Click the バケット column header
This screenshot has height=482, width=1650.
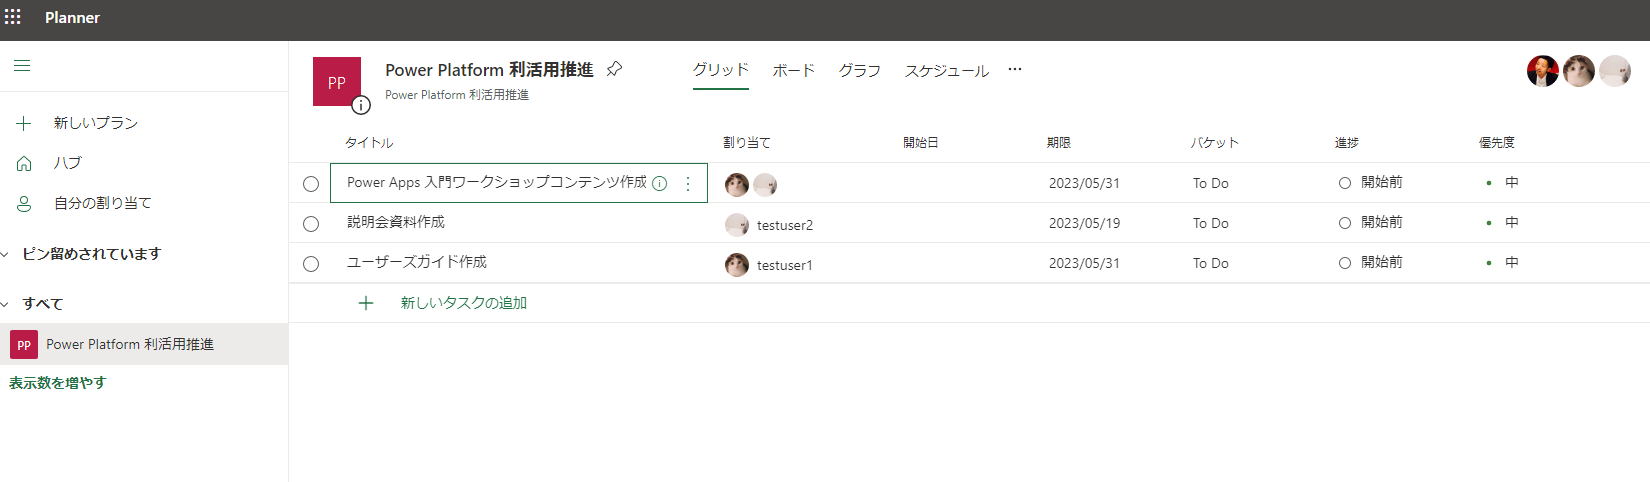click(1215, 143)
